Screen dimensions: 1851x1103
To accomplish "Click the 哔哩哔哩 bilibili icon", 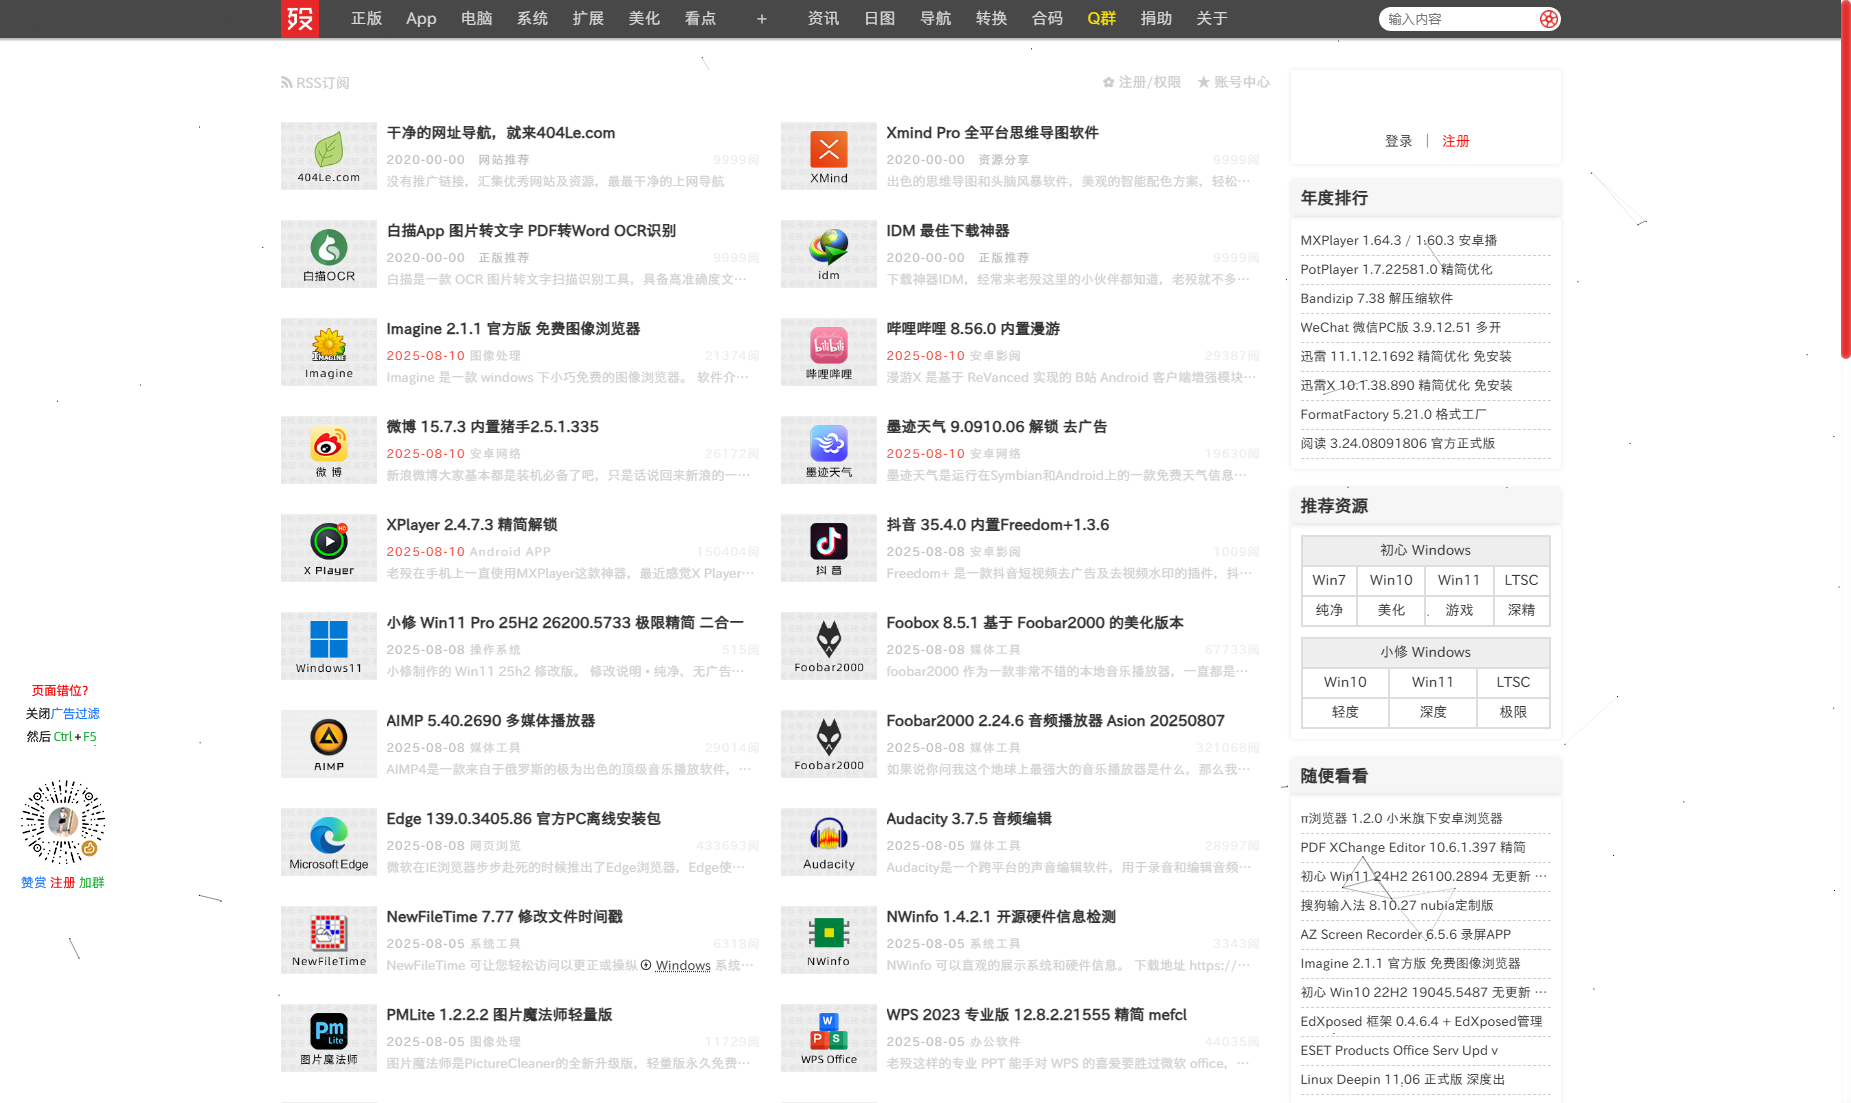I will [x=829, y=352].
